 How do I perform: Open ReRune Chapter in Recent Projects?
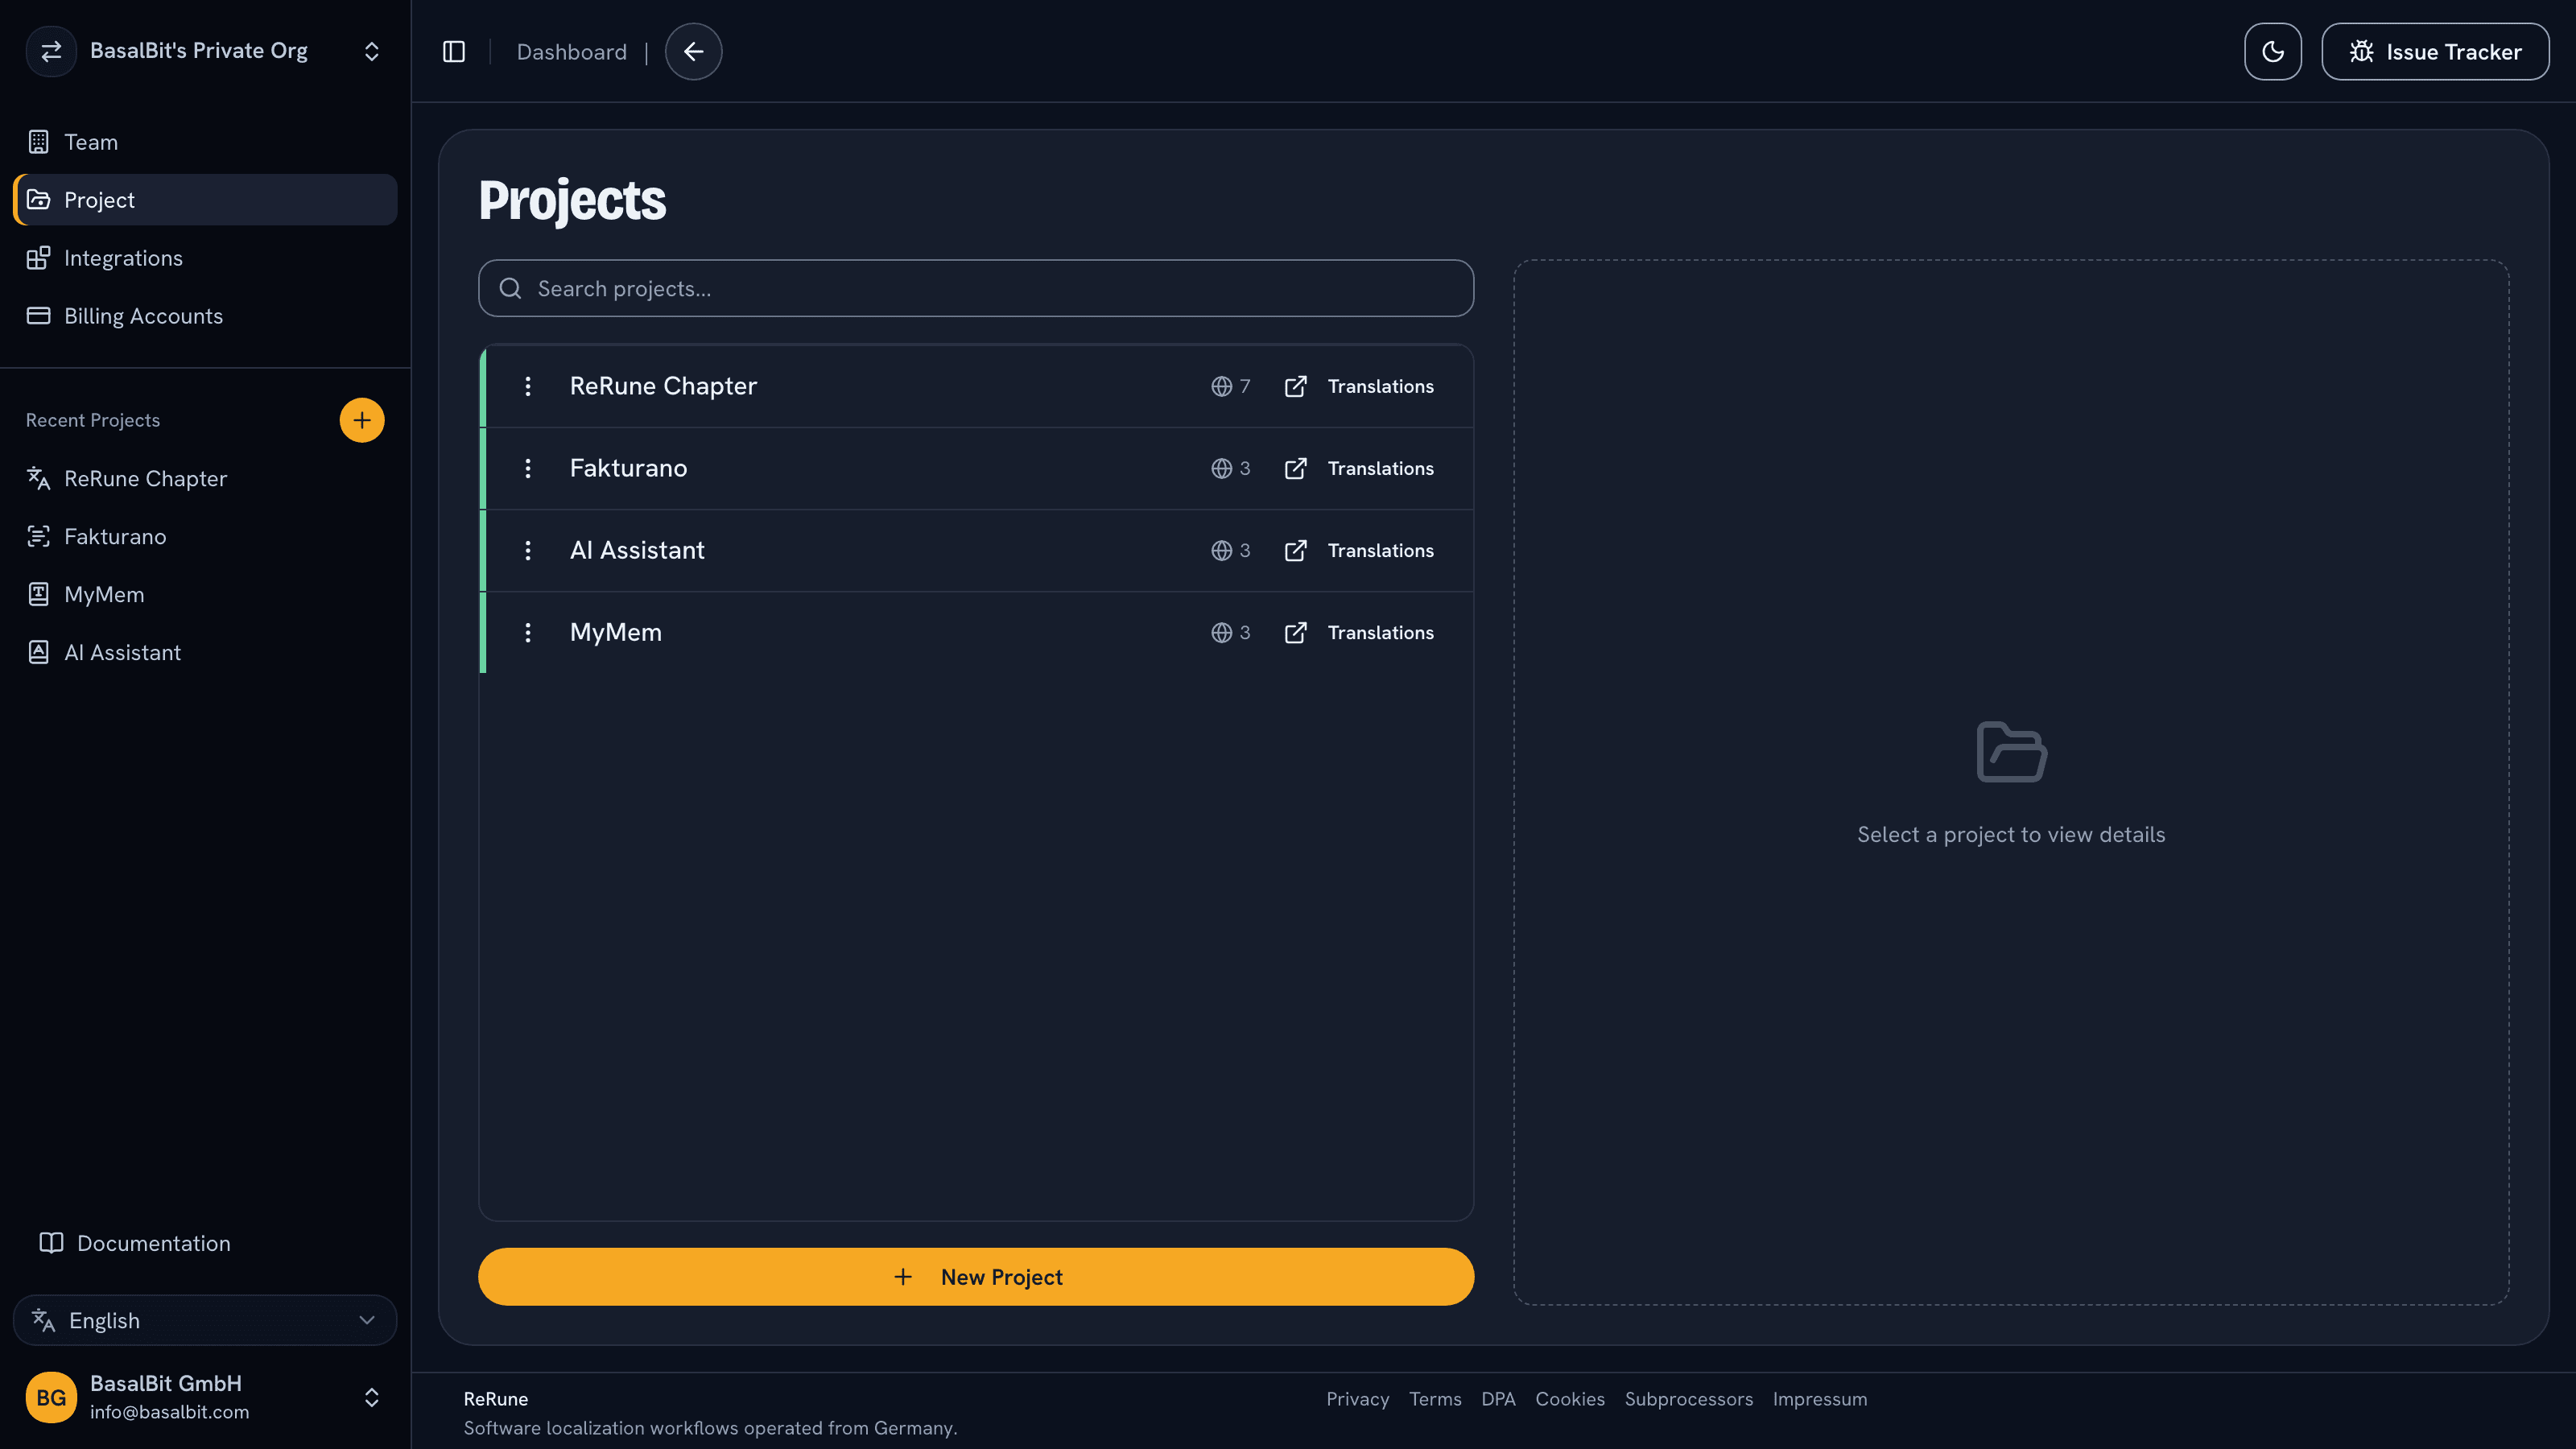click(x=205, y=478)
